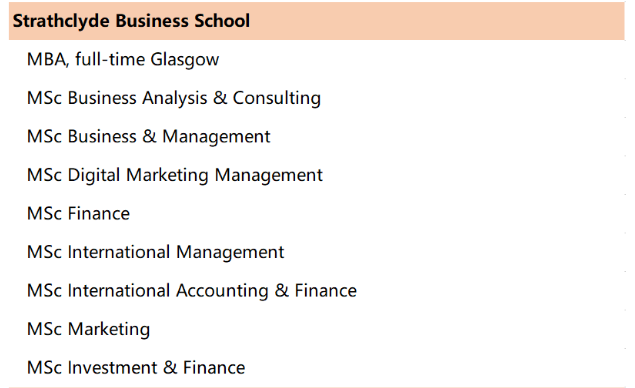The width and height of the screenshot is (635, 388).
Task: Click 'MSc' prefix of Marketing row
Action: click(x=44, y=328)
